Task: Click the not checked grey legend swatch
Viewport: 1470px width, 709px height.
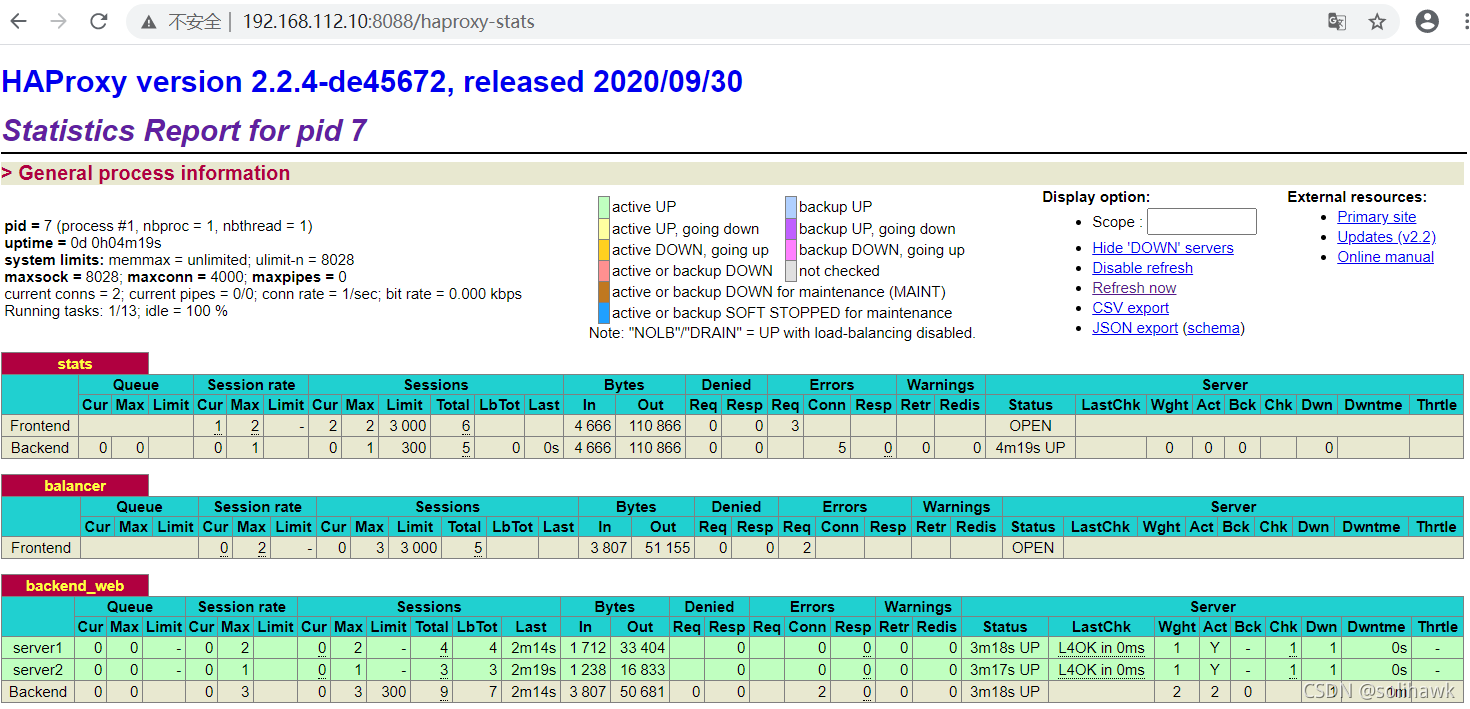Action: click(x=791, y=271)
